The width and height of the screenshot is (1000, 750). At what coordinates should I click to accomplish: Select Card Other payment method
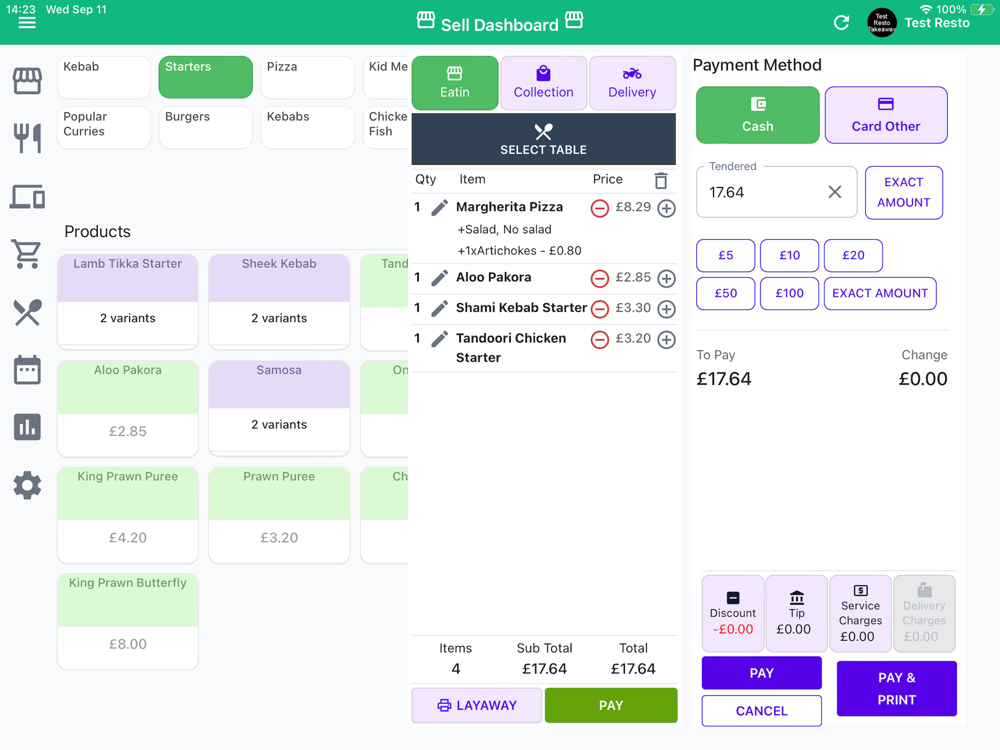886,115
